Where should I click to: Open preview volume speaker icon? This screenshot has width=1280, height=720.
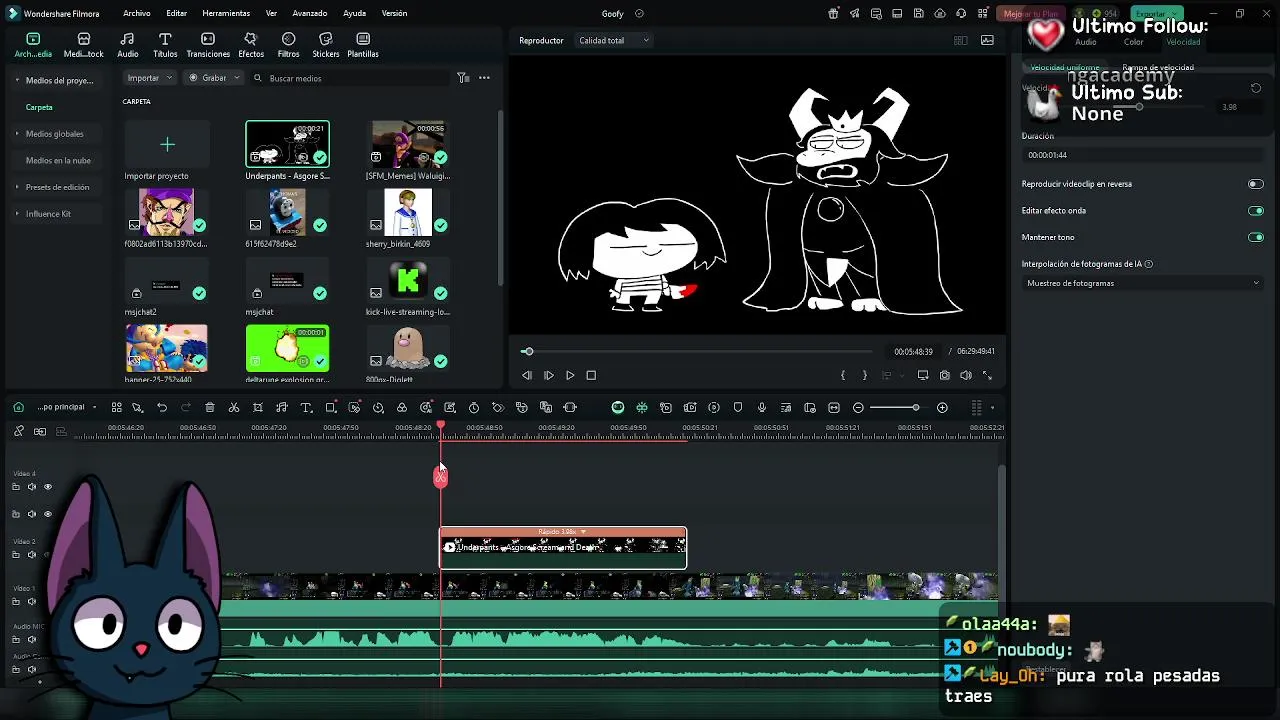point(966,375)
